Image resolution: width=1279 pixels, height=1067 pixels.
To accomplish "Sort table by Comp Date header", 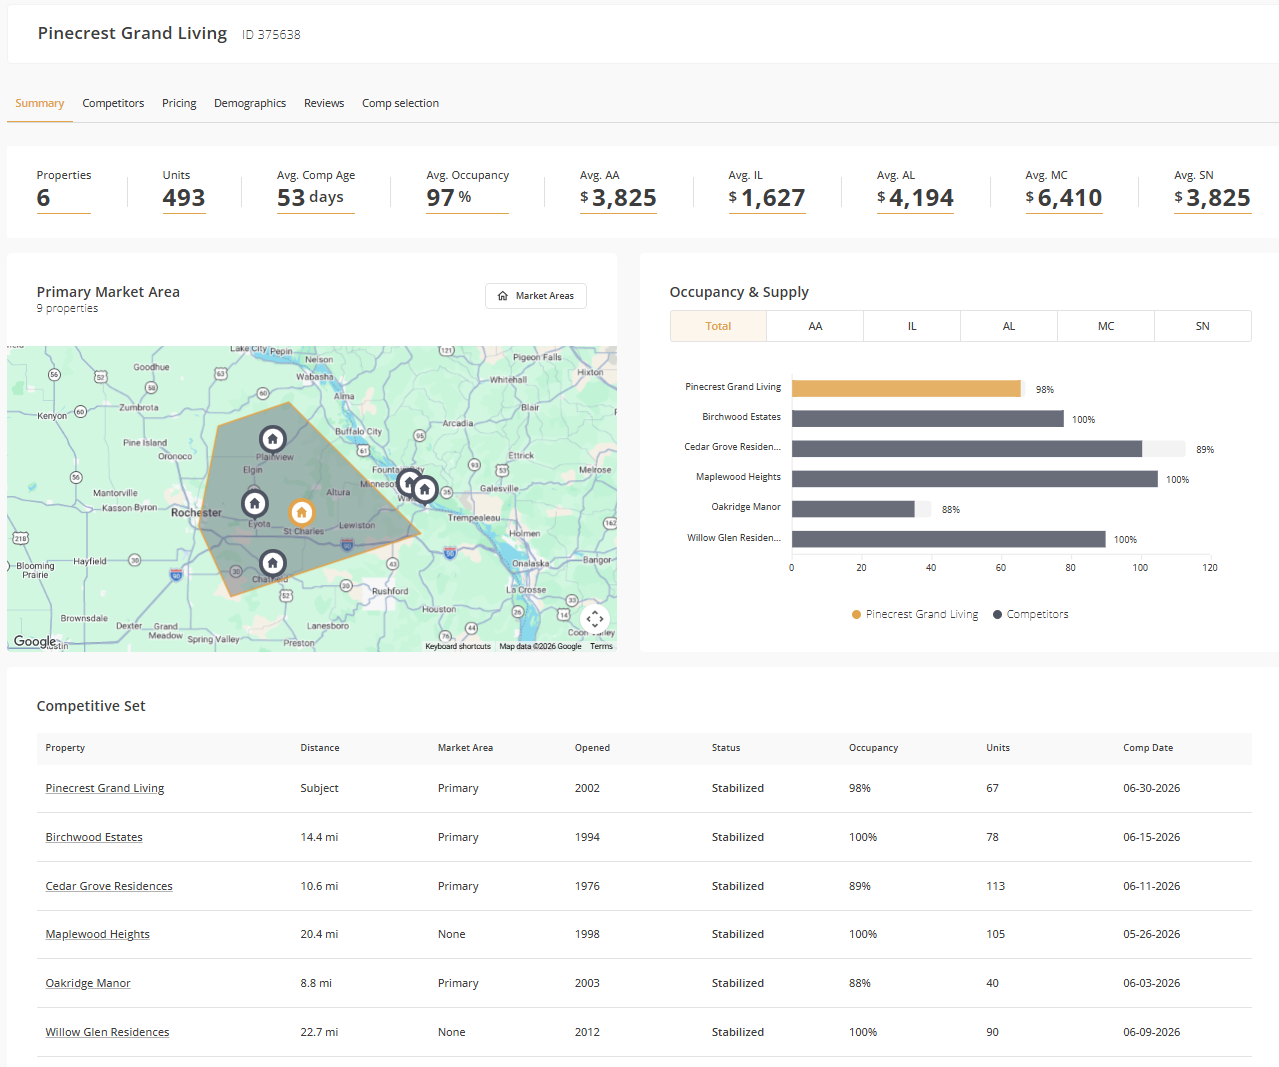I will (x=1148, y=748).
